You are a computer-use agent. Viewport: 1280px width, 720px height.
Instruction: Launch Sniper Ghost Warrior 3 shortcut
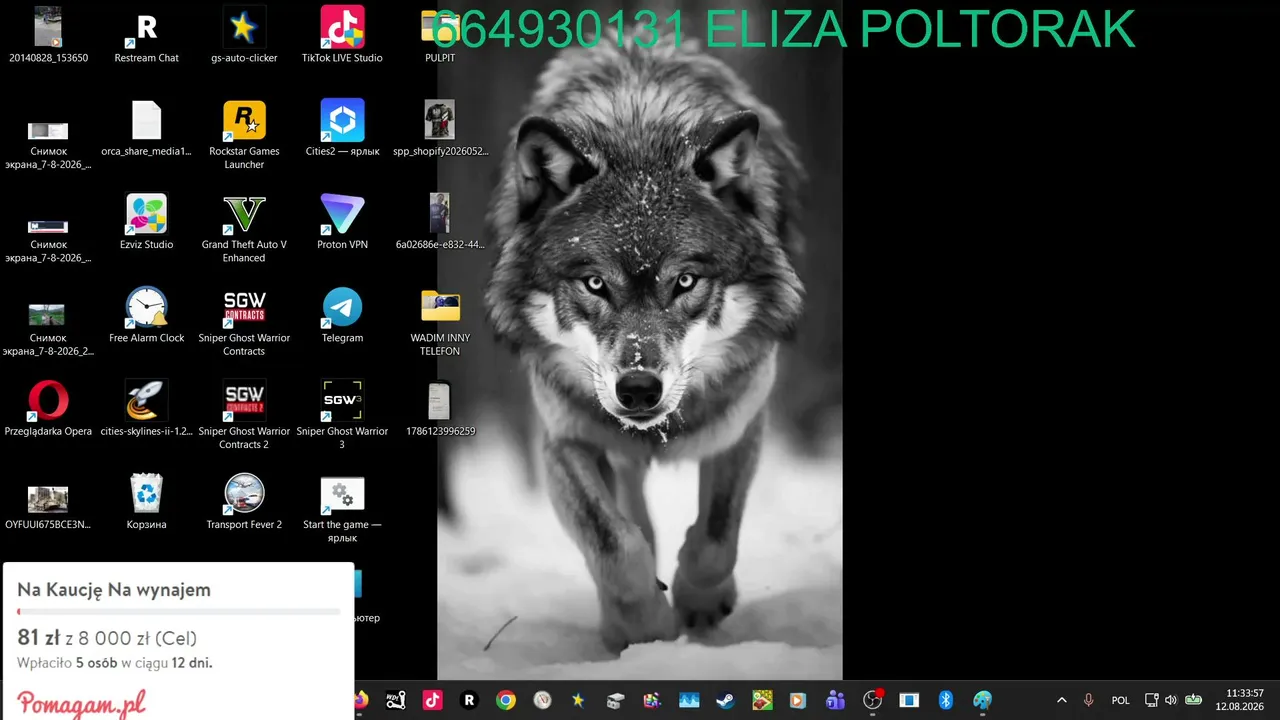click(x=342, y=415)
